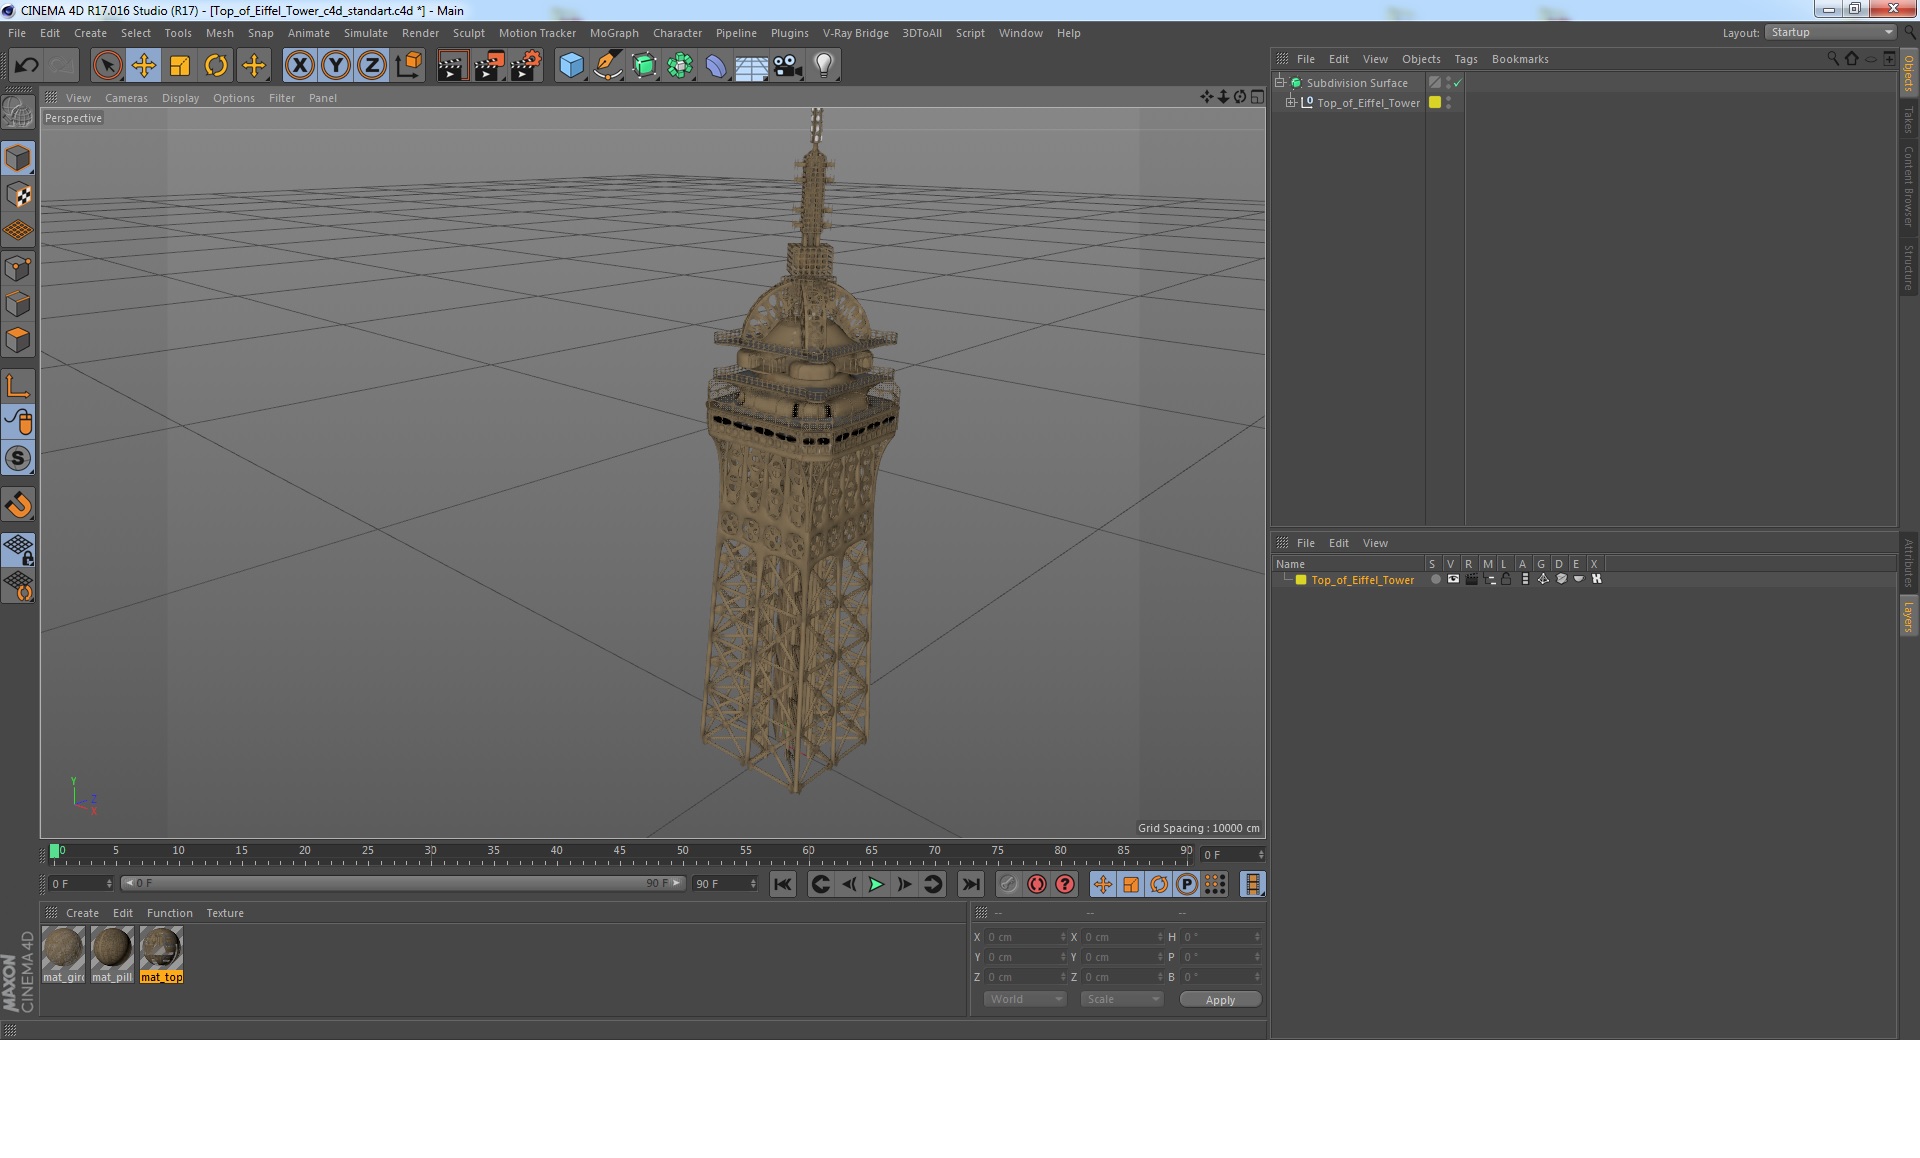The height and width of the screenshot is (1158, 1920).
Task: Open the Layout Startup dropdown
Action: [x=1831, y=32]
